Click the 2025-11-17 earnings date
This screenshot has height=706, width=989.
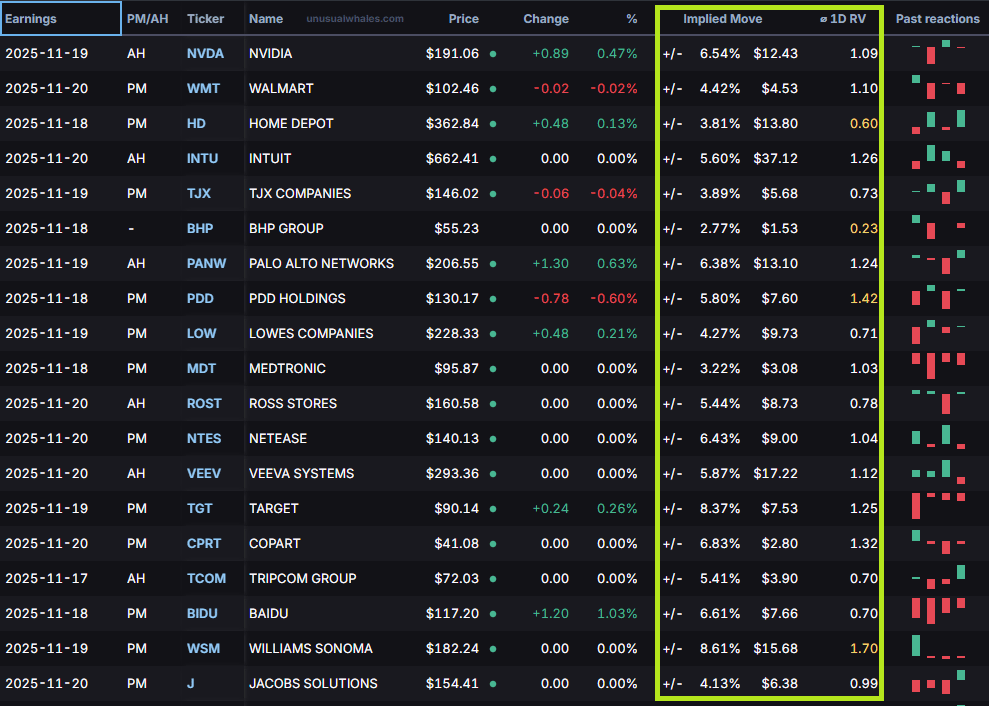pyautogui.click(x=47, y=579)
